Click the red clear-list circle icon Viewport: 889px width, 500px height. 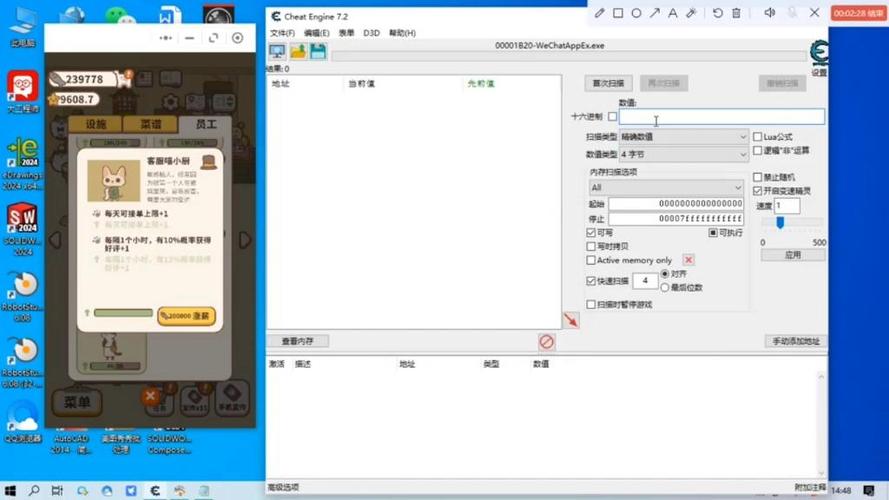point(547,342)
